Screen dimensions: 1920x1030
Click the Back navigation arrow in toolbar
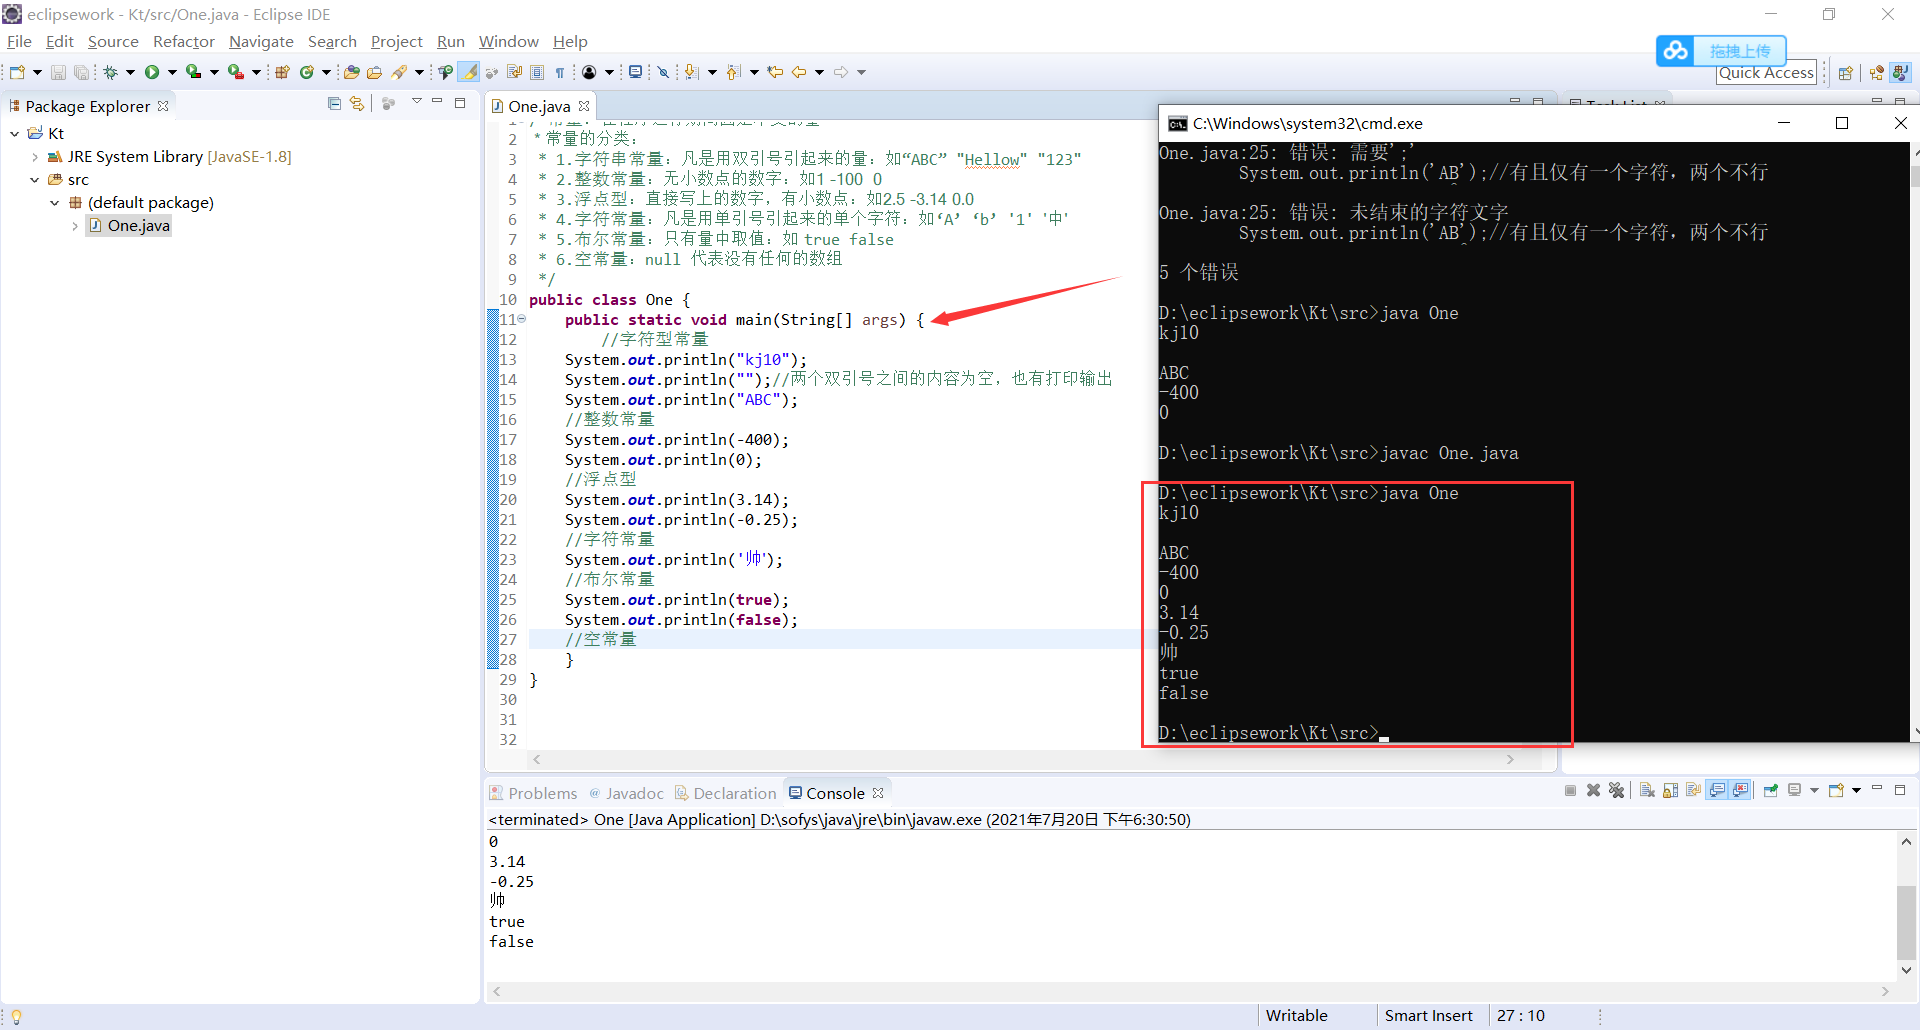(799, 72)
